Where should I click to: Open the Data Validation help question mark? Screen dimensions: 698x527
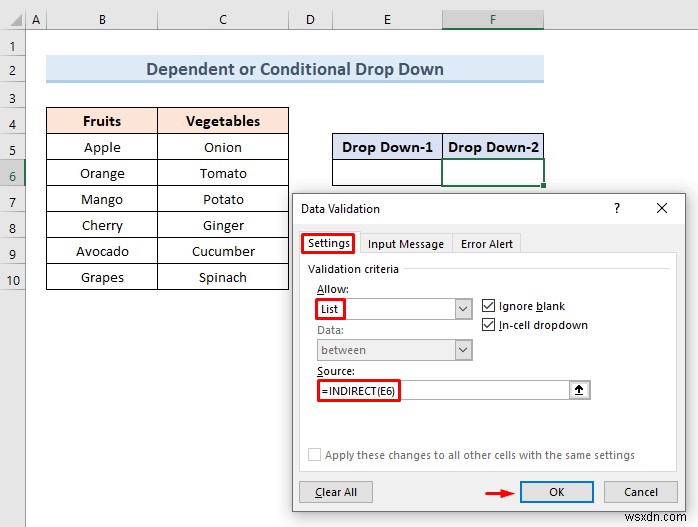tap(617, 208)
